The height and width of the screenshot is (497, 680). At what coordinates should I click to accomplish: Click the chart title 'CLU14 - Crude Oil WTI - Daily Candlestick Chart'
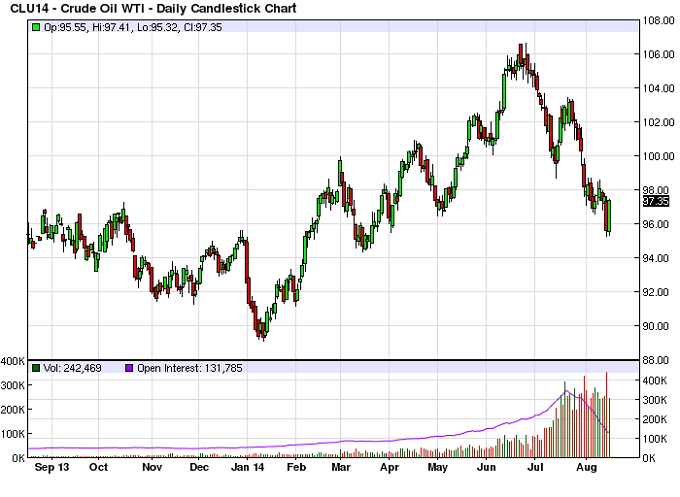[x=153, y=8]
